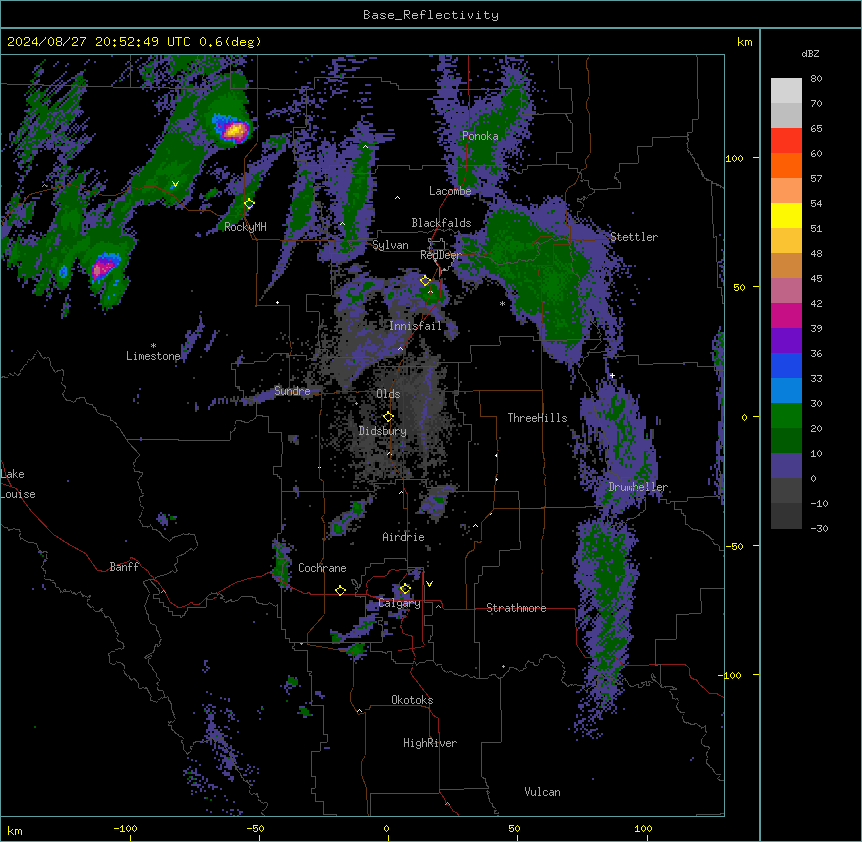862x842 pixels.
Task: Click the 0 tick label on the bottom axis
Action: coord(386,829)
